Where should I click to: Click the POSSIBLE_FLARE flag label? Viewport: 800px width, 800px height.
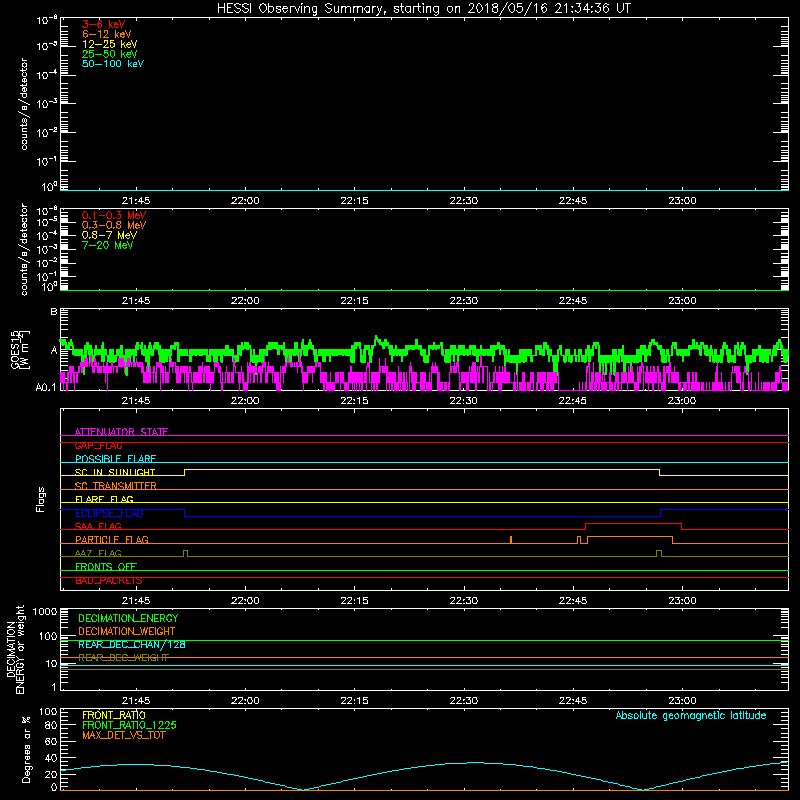pyautogui.click(x=115, y=459)
